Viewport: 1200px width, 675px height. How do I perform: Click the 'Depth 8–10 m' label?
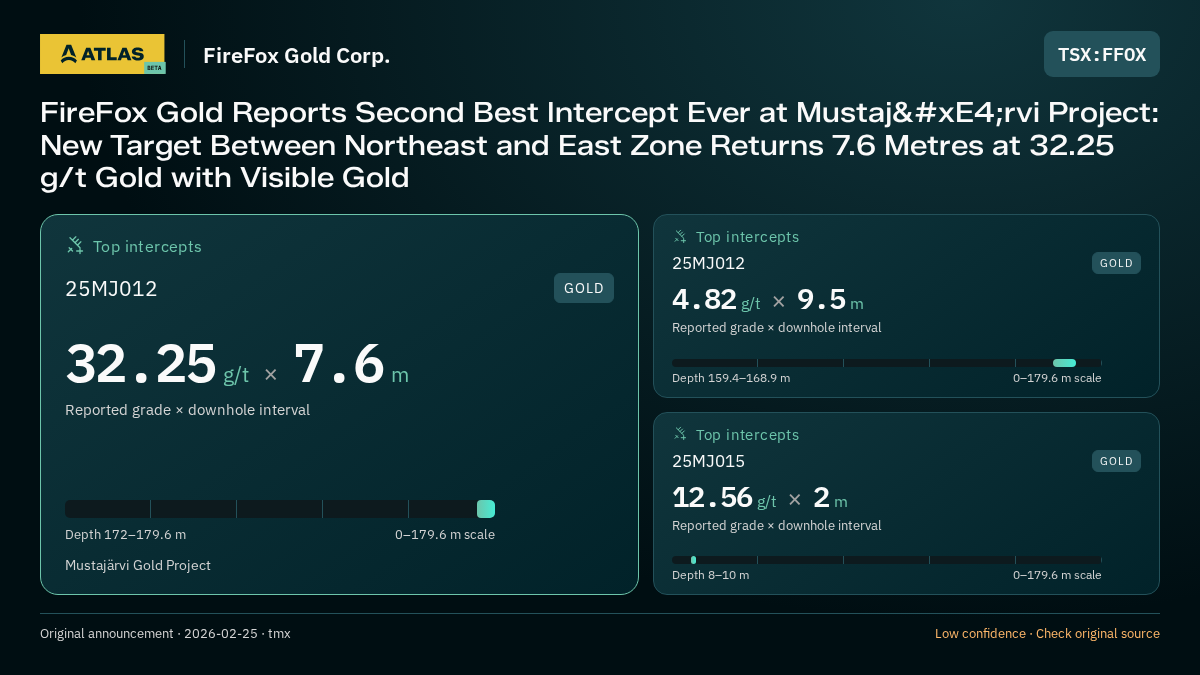[710, 575]
